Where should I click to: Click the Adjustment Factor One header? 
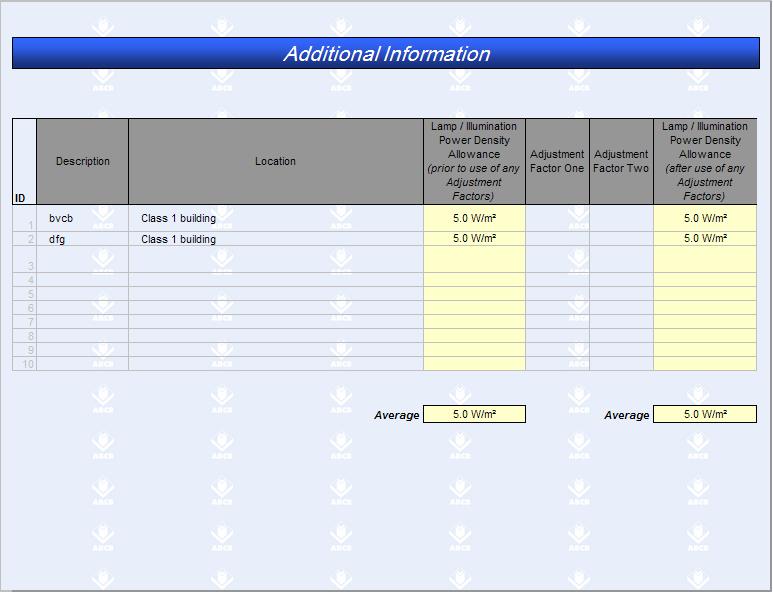click(557, 161)
